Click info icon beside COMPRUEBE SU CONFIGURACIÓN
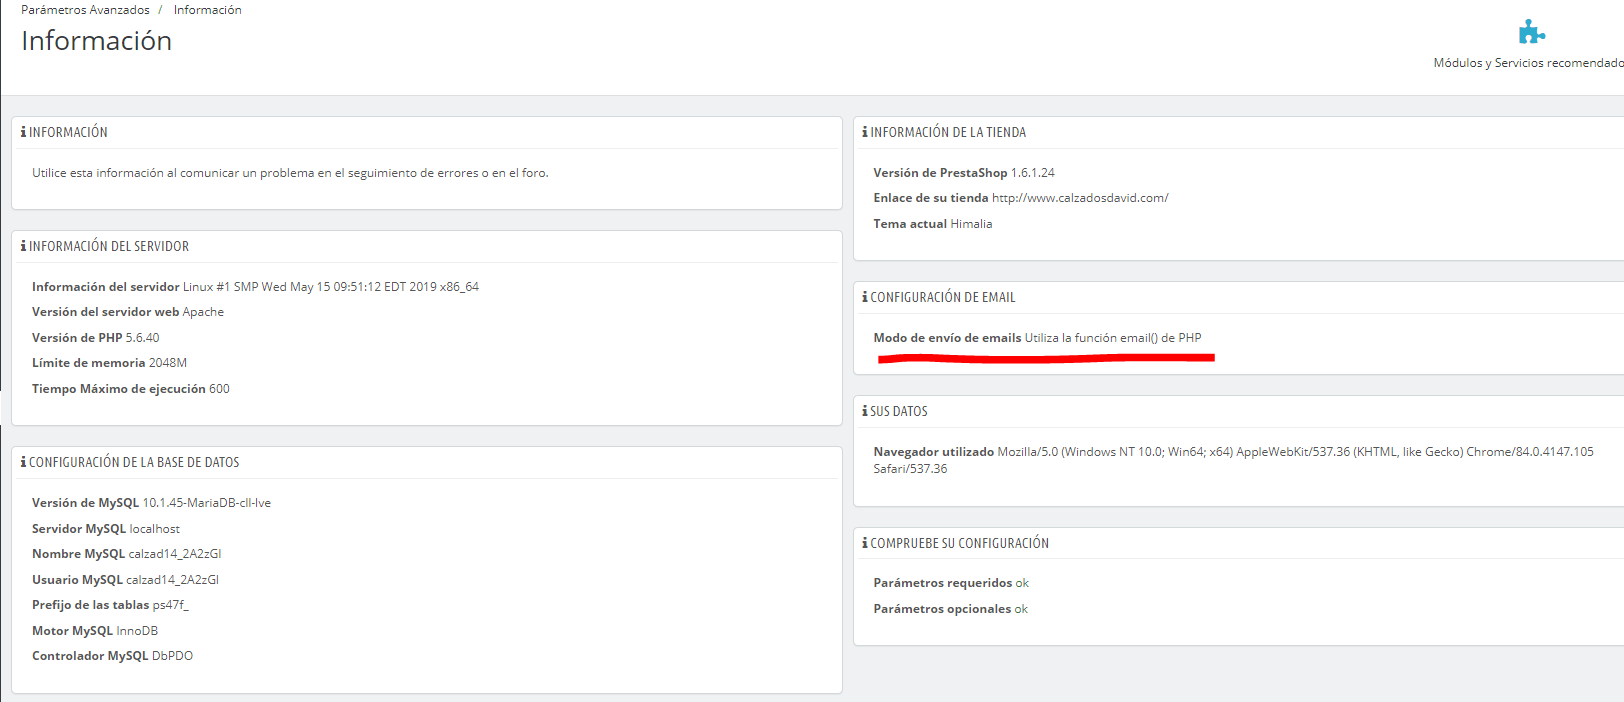The height and width of the screenshot is (702, 1624). [x=865, y=543]
